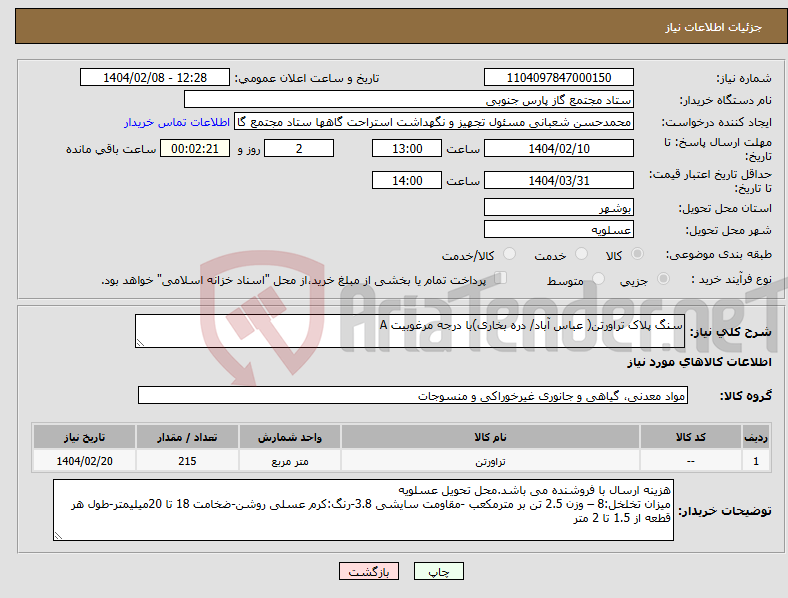788x598 pixels.
Task: Click the نام کالا column header
Action: point(490,437)
